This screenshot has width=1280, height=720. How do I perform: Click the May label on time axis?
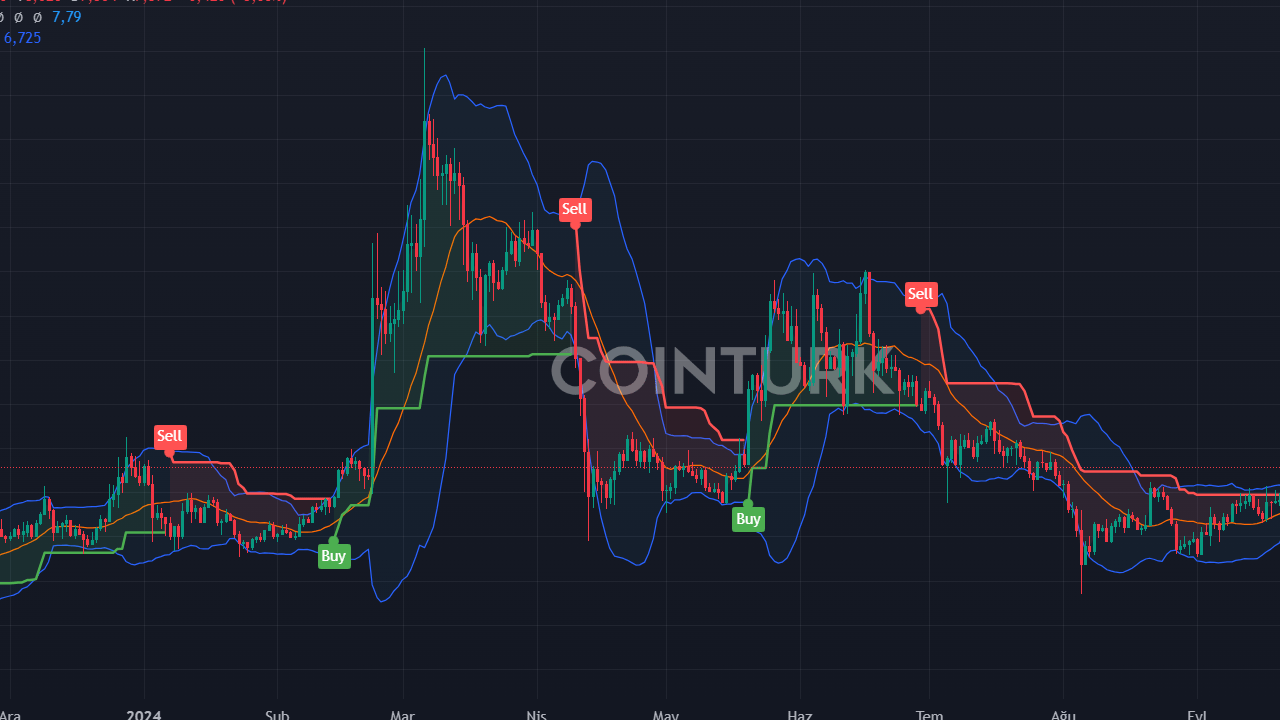666,714
